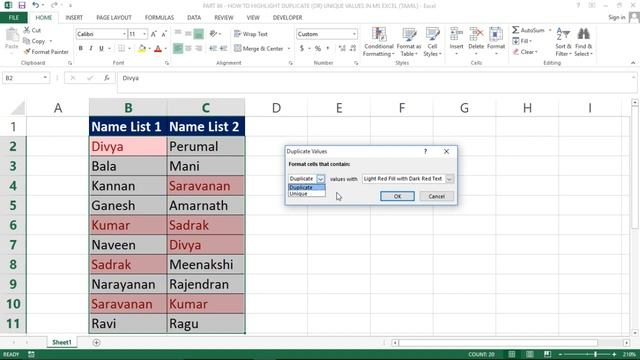
Task: Open the FILE tab
Action: click(x=13, y=18)
